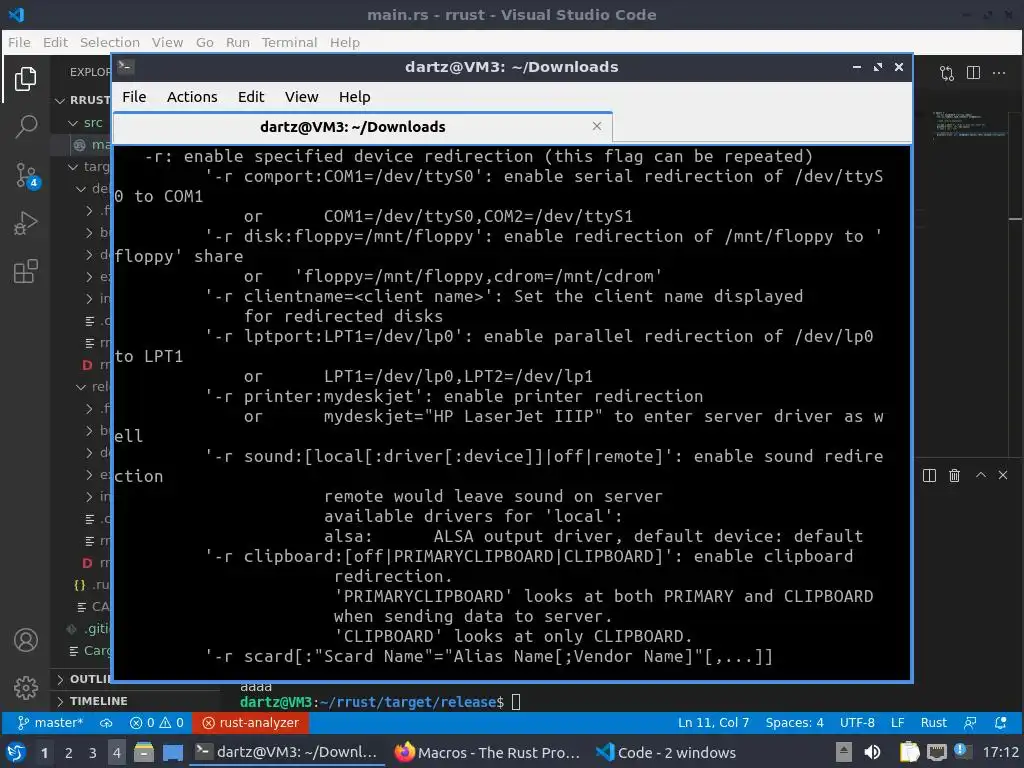Go to line via Ln 11, Col 7
This screenshot has height=768, width=1024.
[713, 722]
